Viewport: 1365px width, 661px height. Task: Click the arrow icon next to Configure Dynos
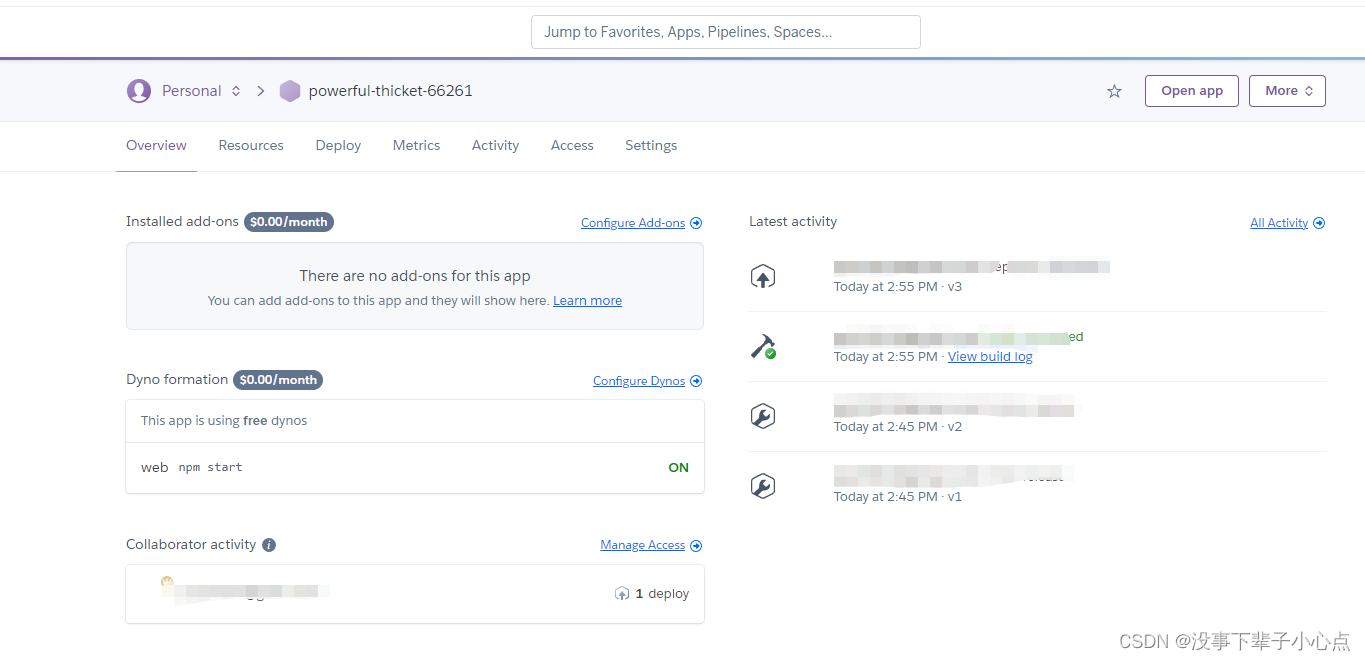pyautogui.click(x=696, y=381)
